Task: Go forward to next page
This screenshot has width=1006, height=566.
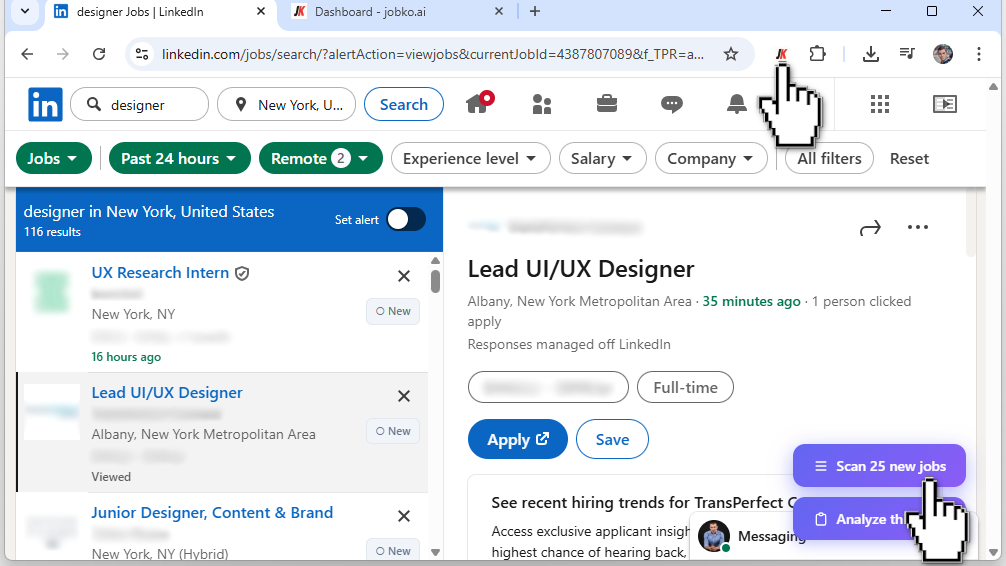Action: pyautogui.click(x=63, y=54)
